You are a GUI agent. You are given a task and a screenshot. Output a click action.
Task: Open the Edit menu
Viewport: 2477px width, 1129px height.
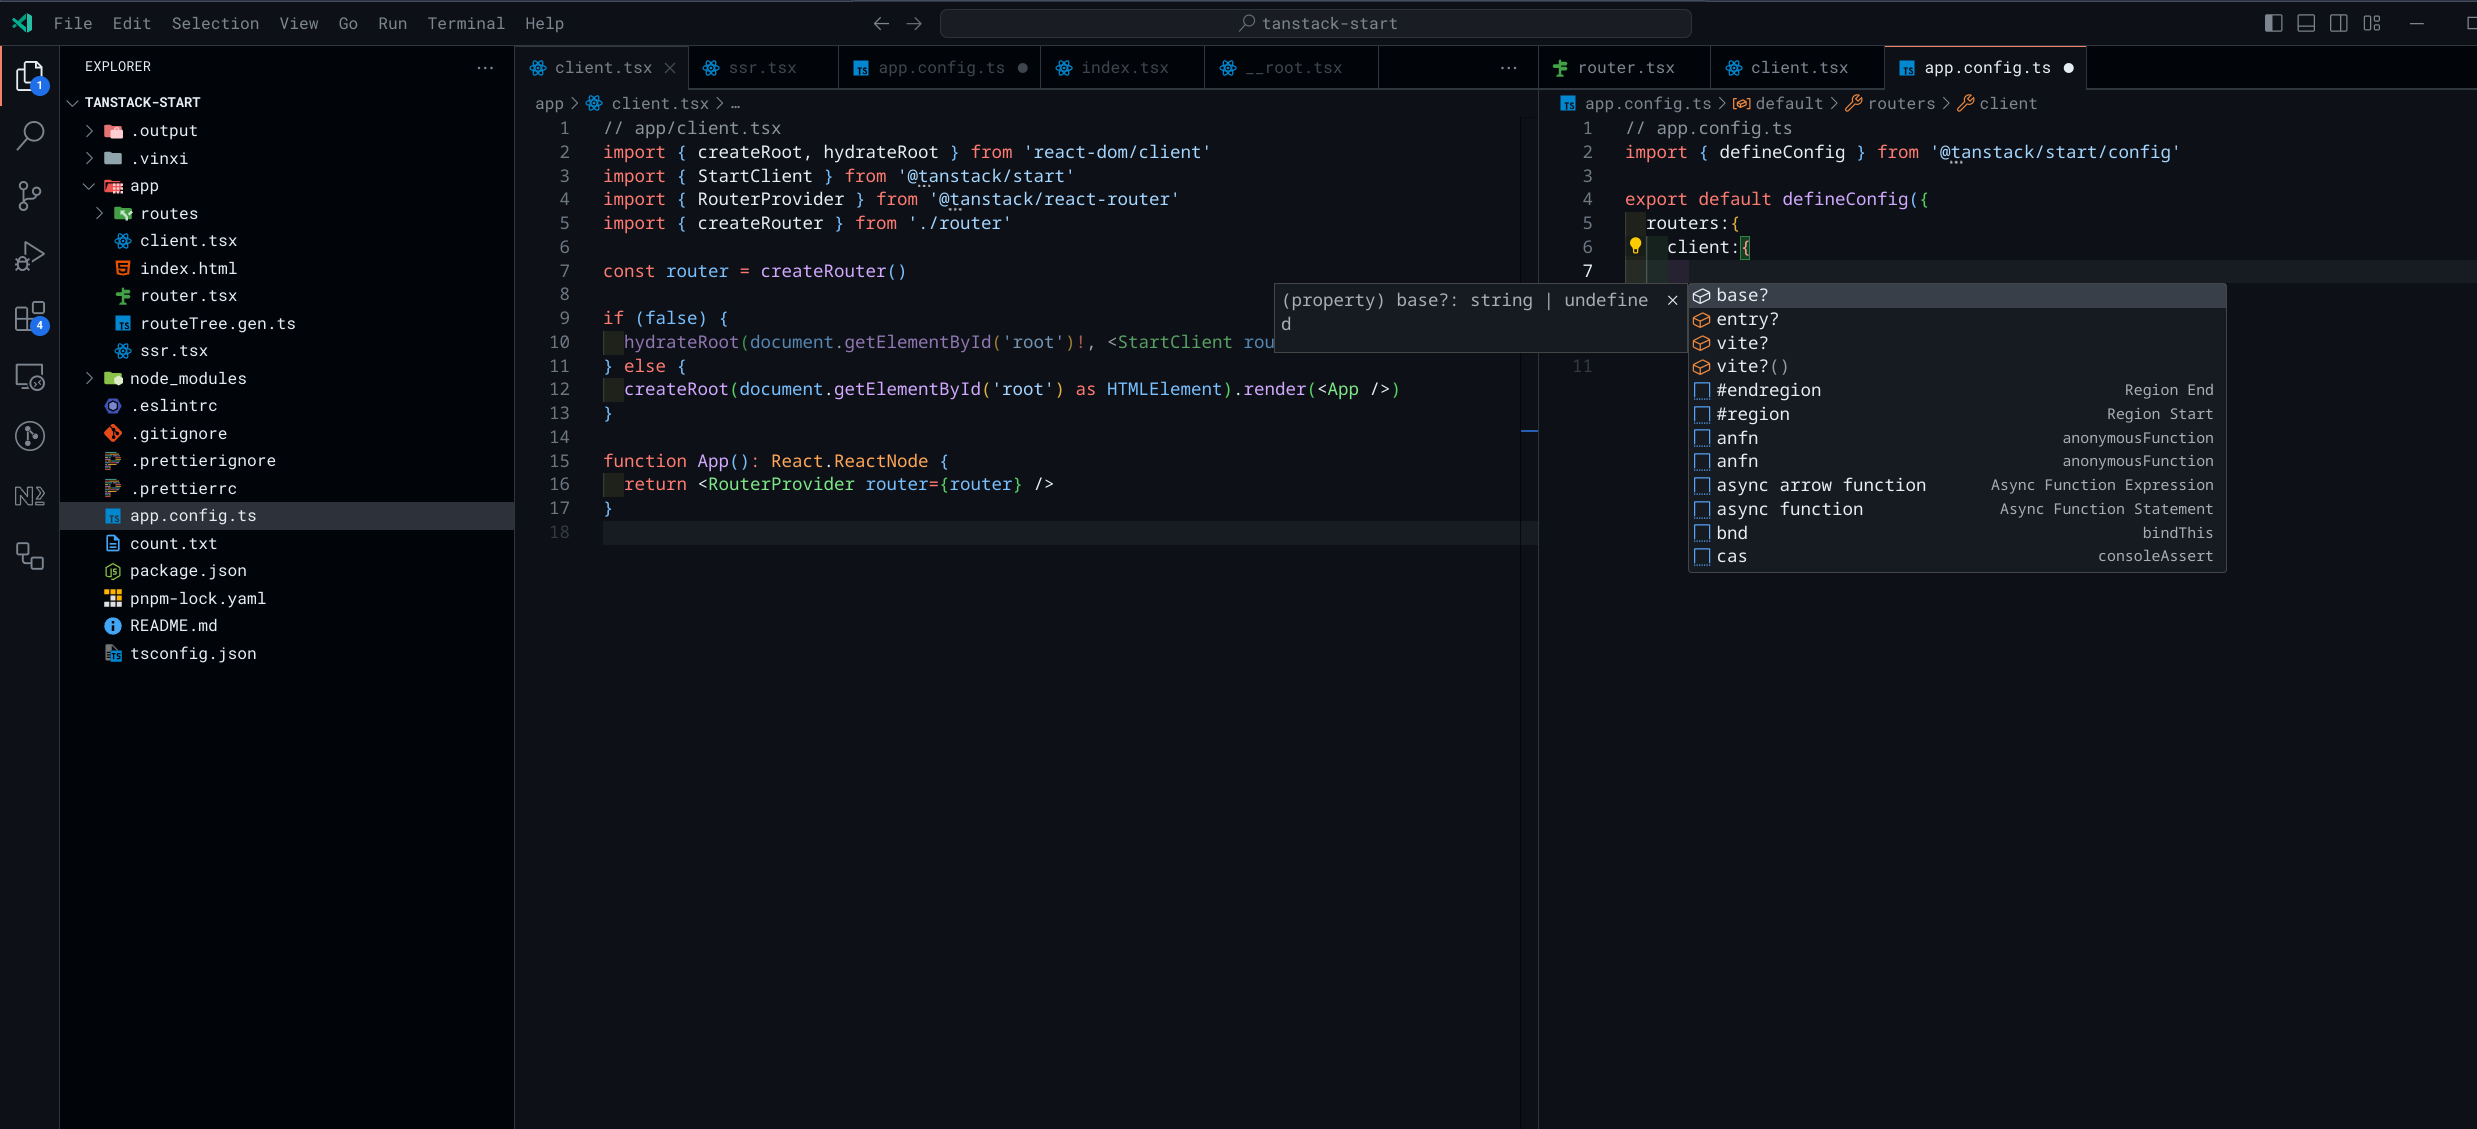tap(132, 23)
